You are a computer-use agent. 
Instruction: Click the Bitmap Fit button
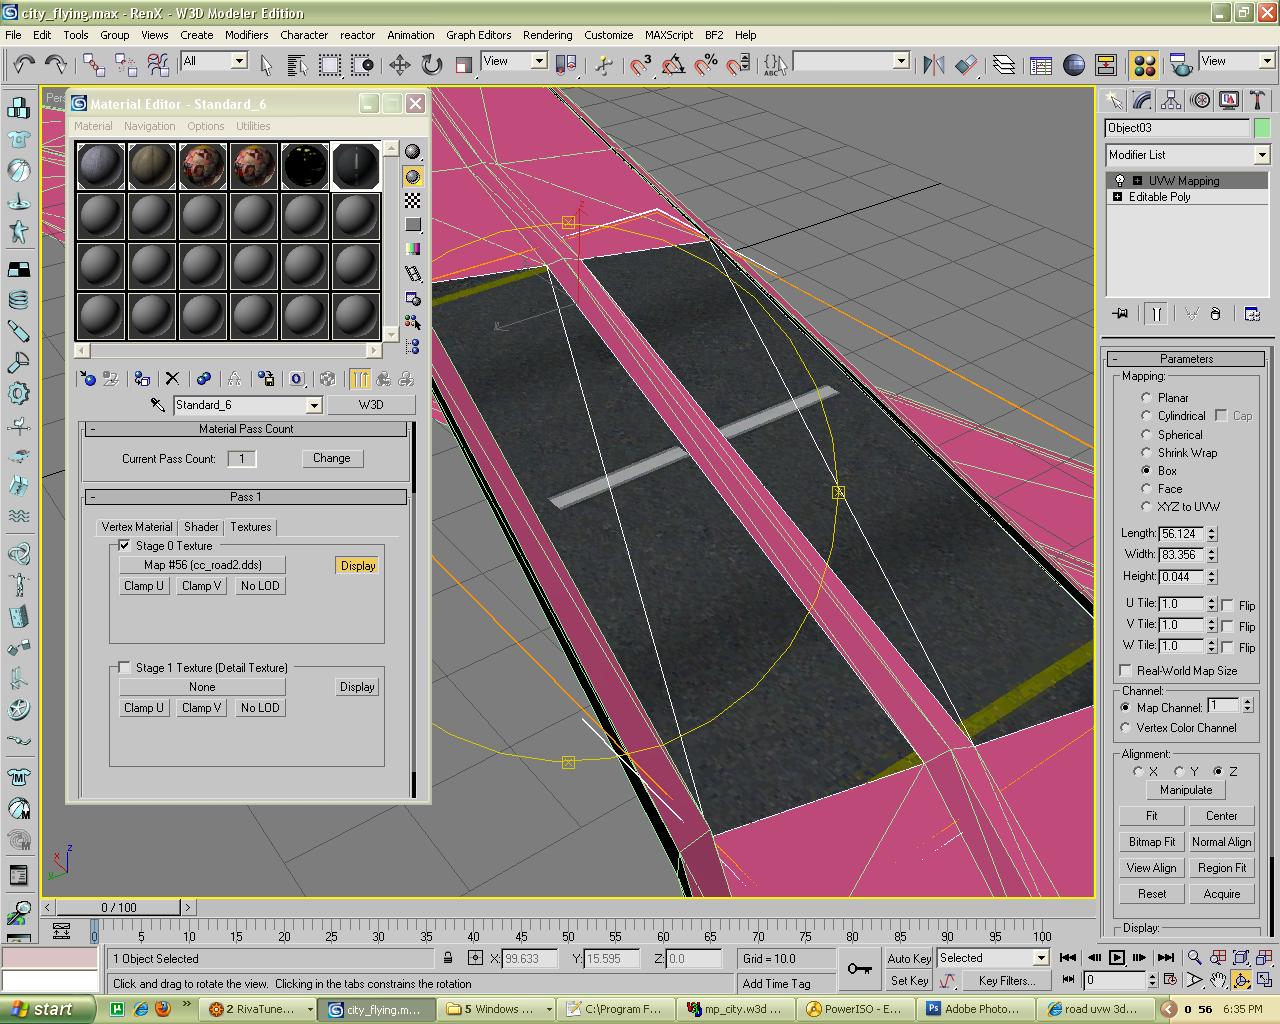click(x=1152, y=842)
